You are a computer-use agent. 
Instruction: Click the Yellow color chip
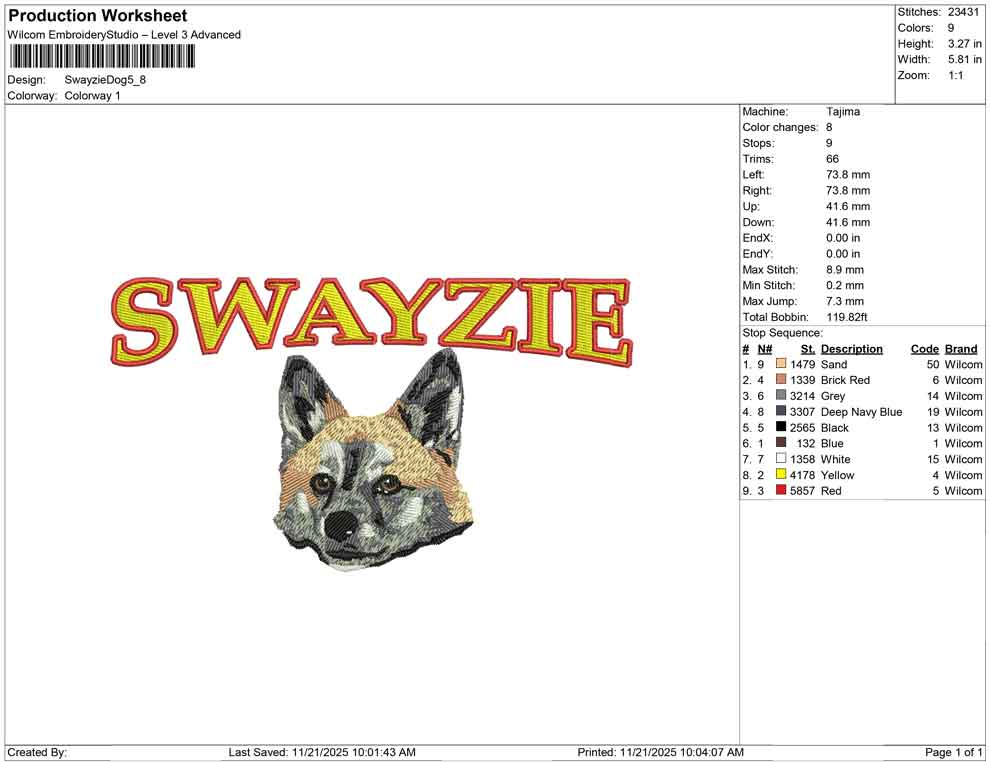tap(781, 475)
